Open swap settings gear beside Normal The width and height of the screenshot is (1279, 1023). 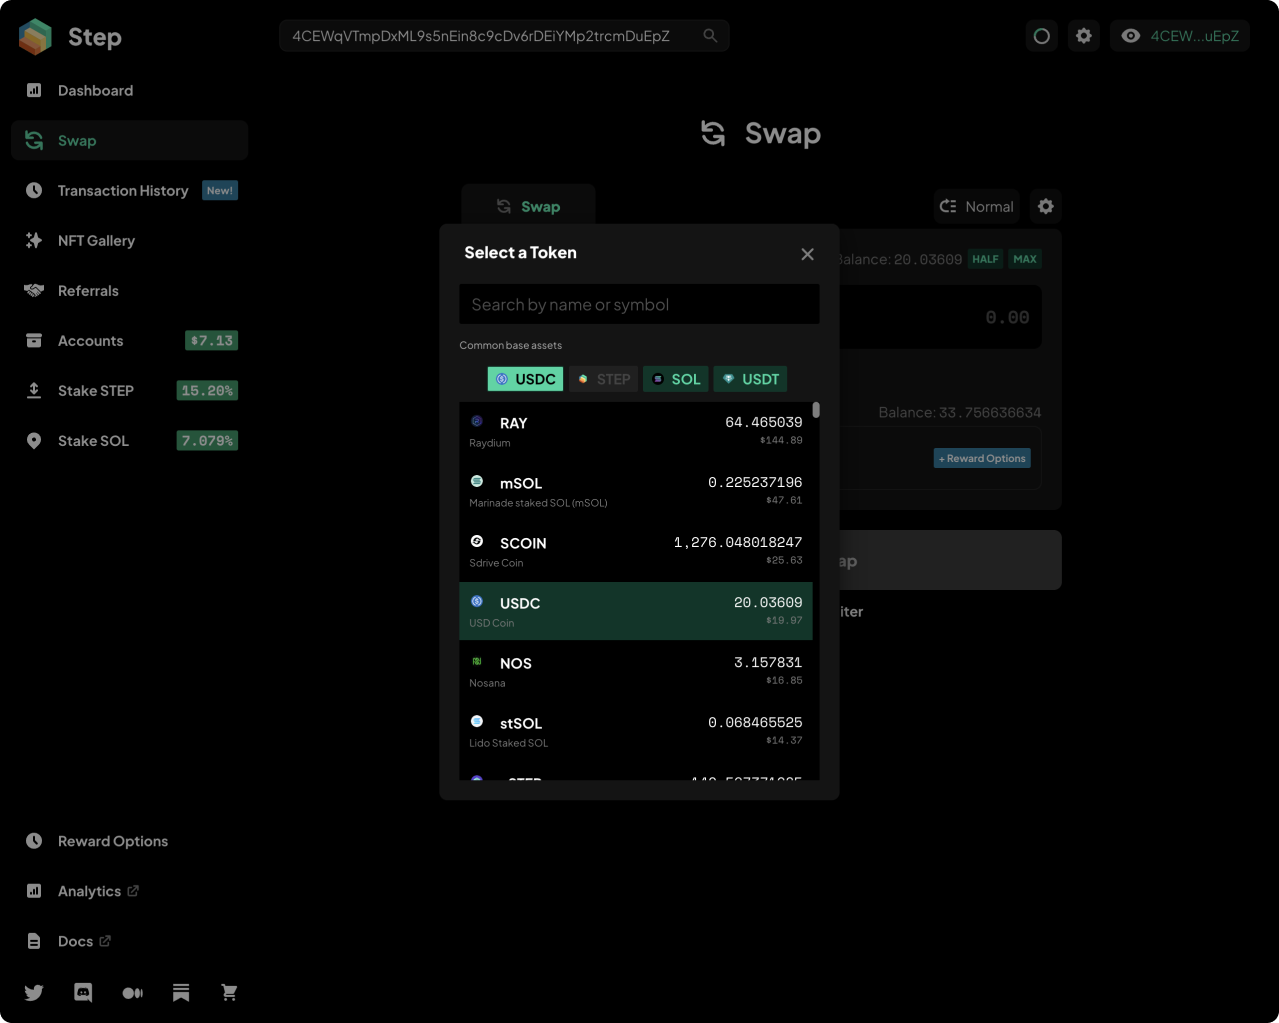click(x=1046, y=206)
